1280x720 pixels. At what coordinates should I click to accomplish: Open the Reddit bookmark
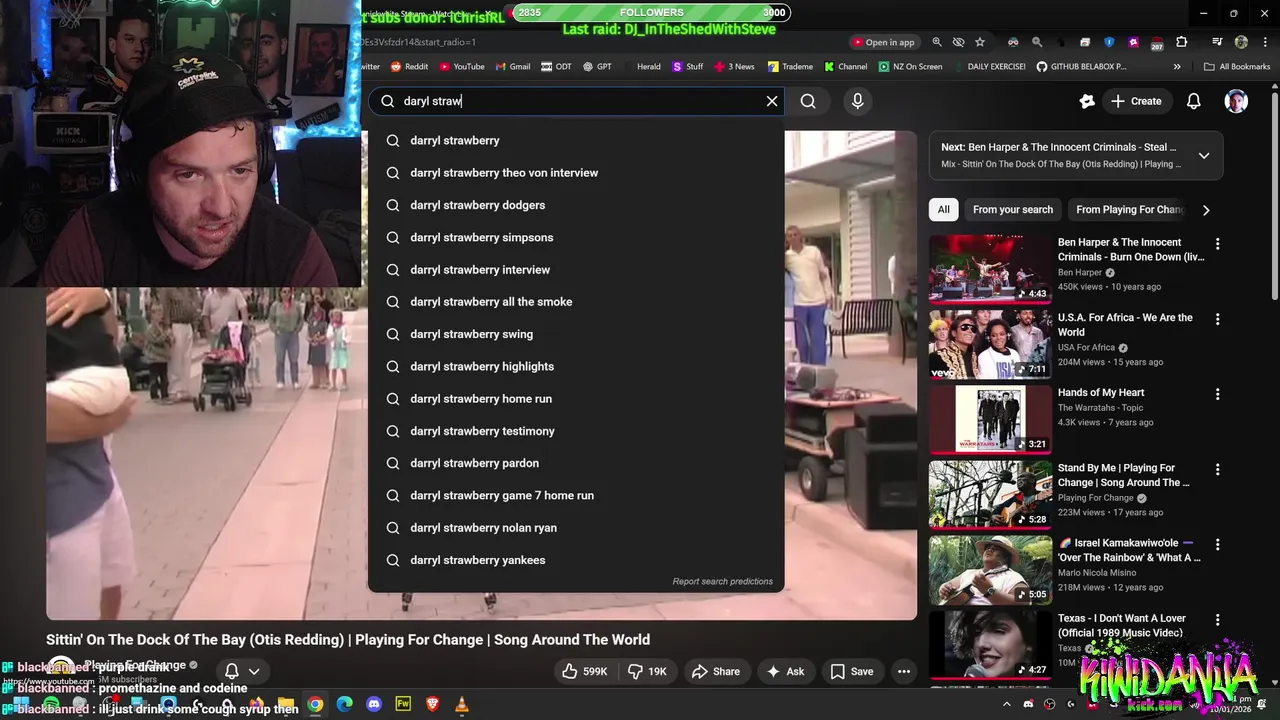[409, 67]
